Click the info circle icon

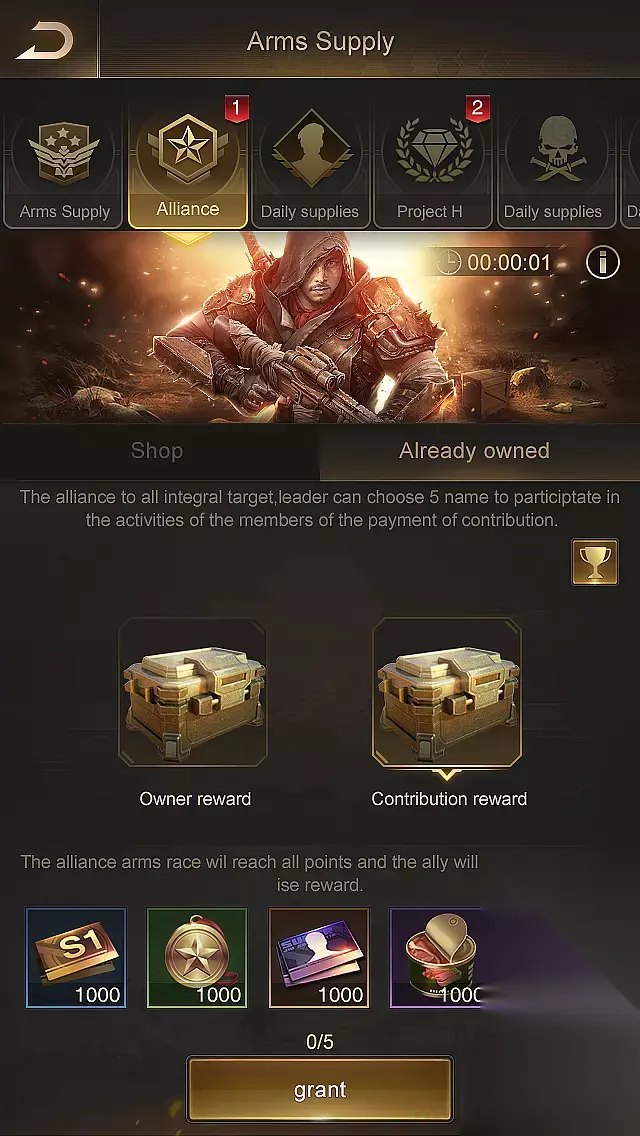pos(602,262)
